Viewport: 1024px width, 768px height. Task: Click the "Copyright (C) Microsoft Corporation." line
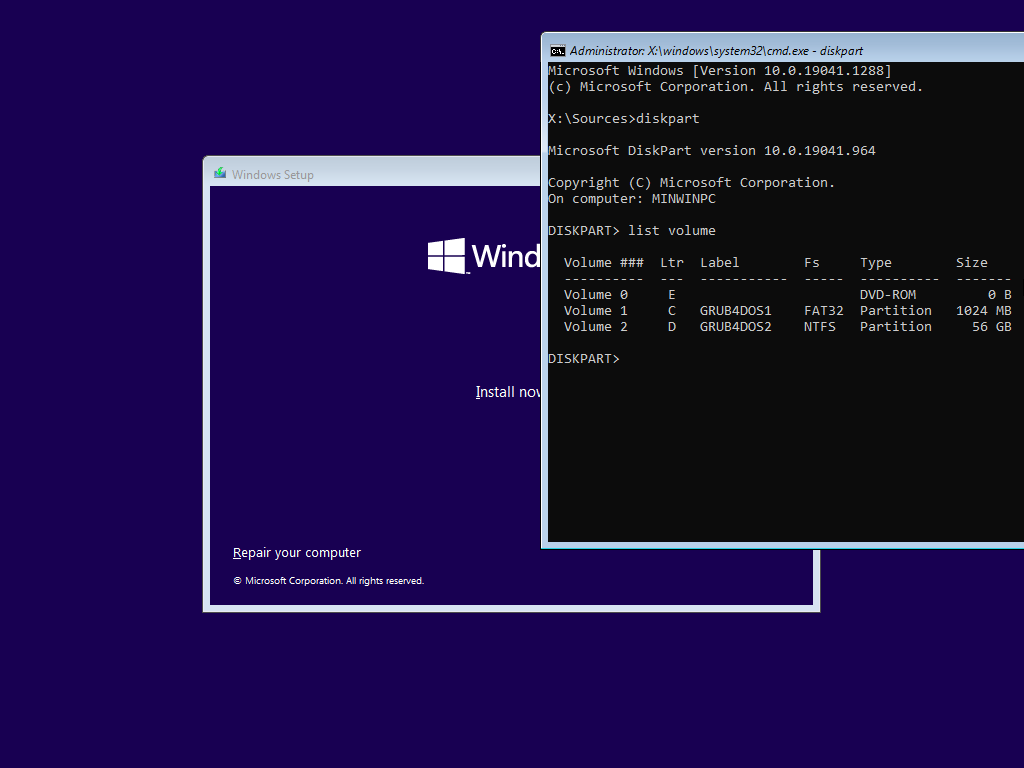pos(692,183)
